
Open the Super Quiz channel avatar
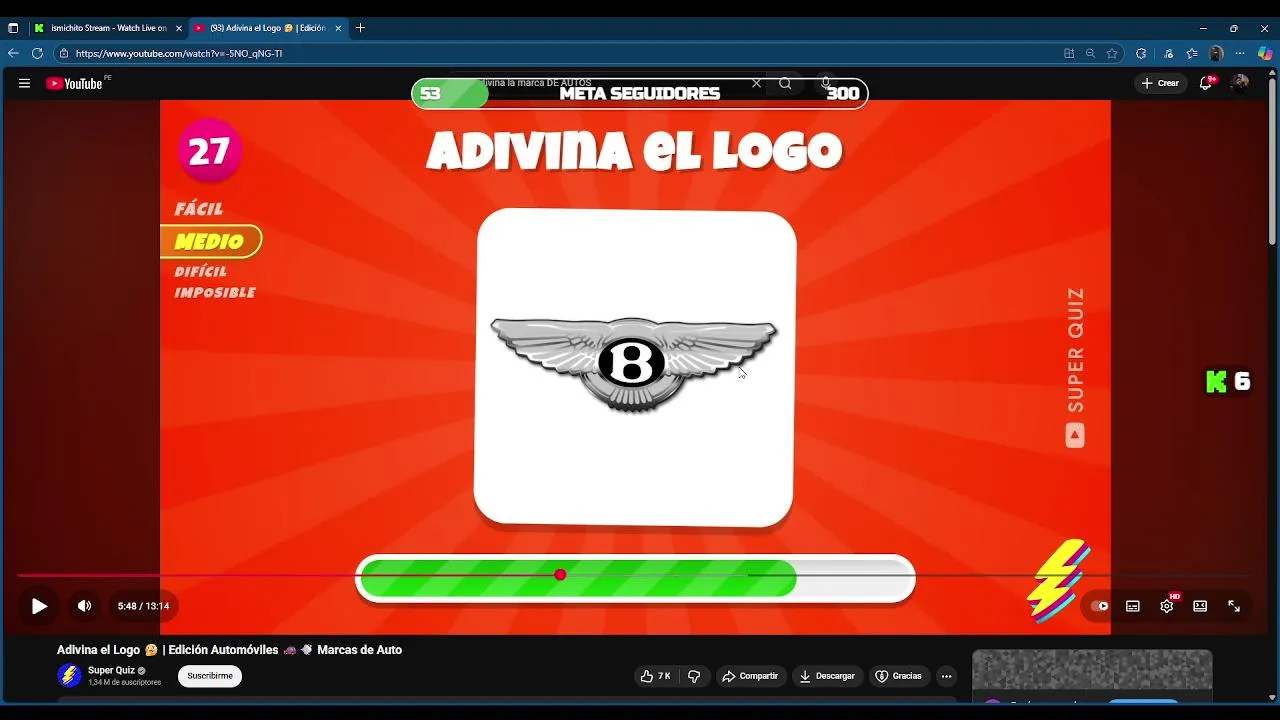click(x=69, y=676)
